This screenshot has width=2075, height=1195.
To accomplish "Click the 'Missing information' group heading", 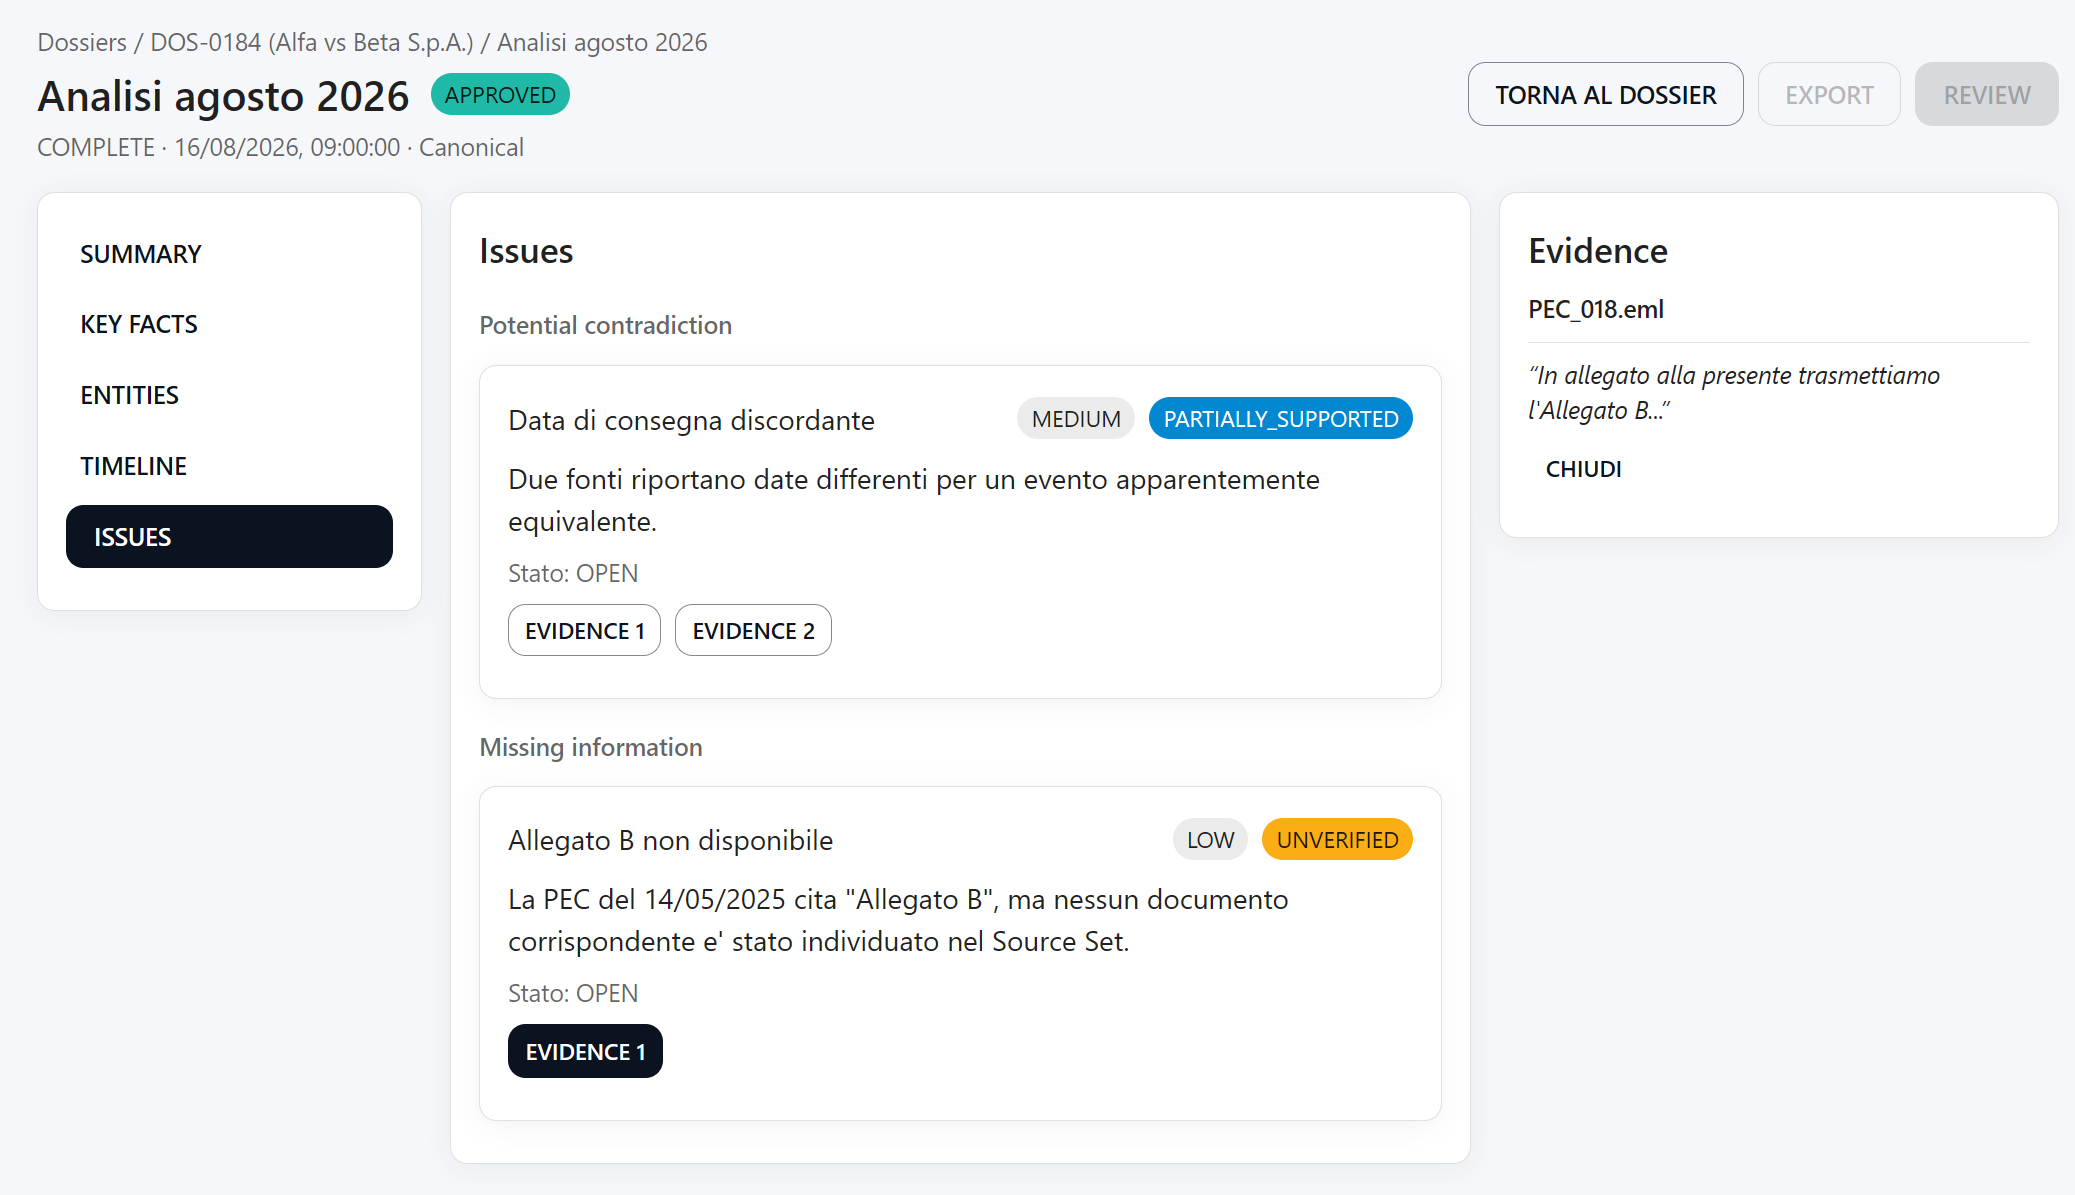I will (591, 748).
